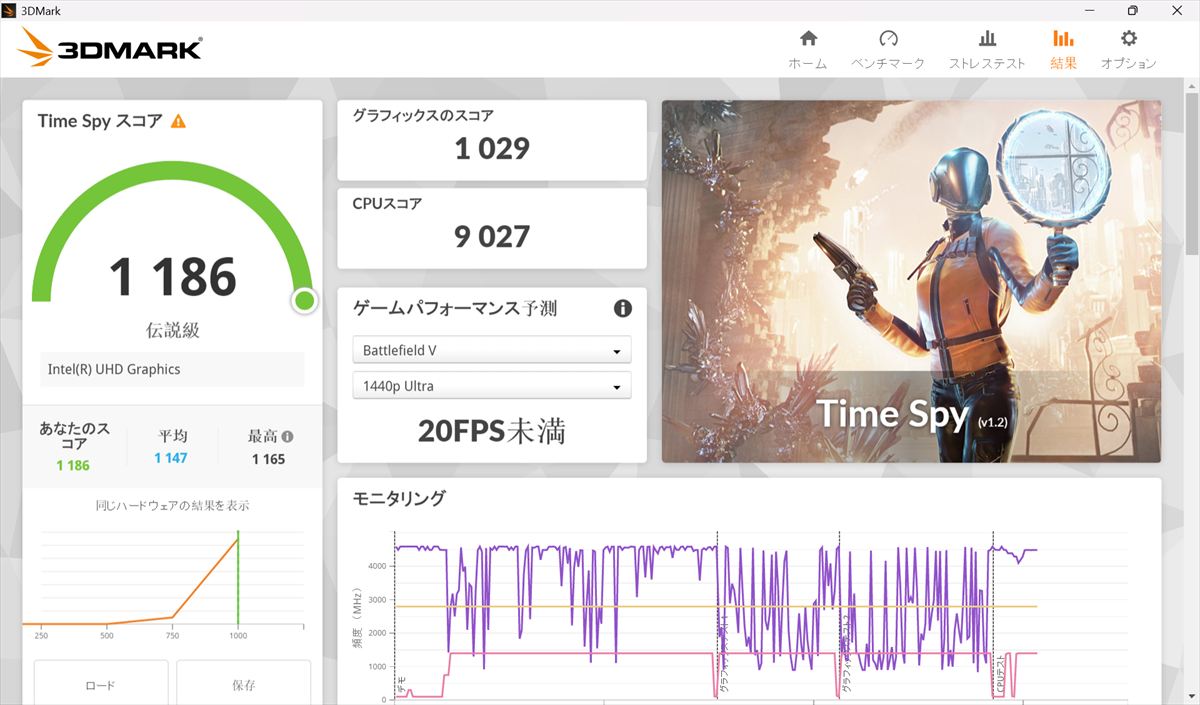Click the ロード (Load) button

coord(101,684)
